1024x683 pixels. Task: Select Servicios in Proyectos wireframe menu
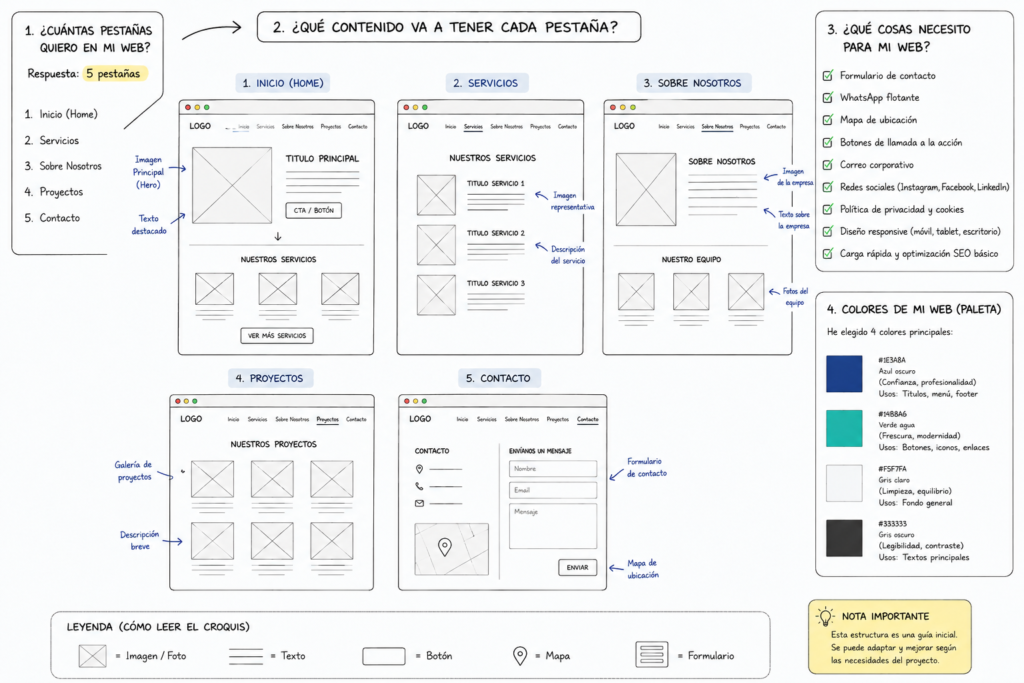(257, 419)
